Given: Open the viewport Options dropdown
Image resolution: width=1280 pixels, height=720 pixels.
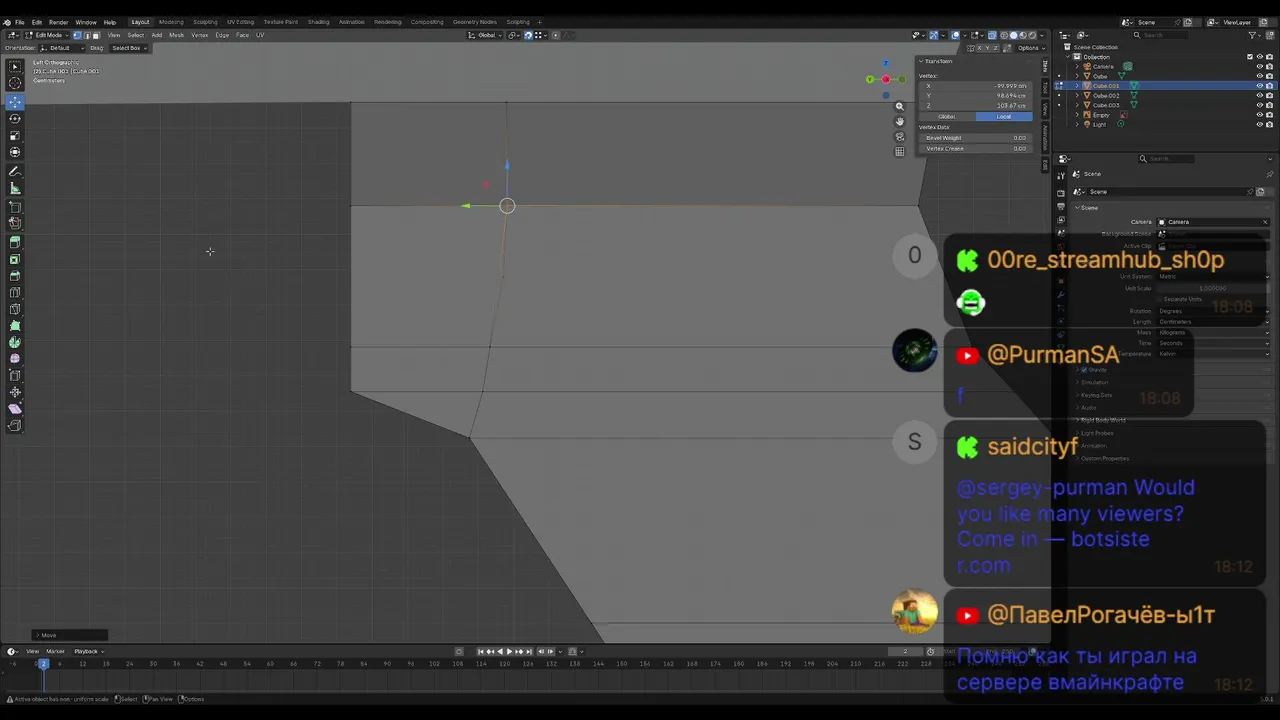Looking at the screenshot, I should [1030, 48].
